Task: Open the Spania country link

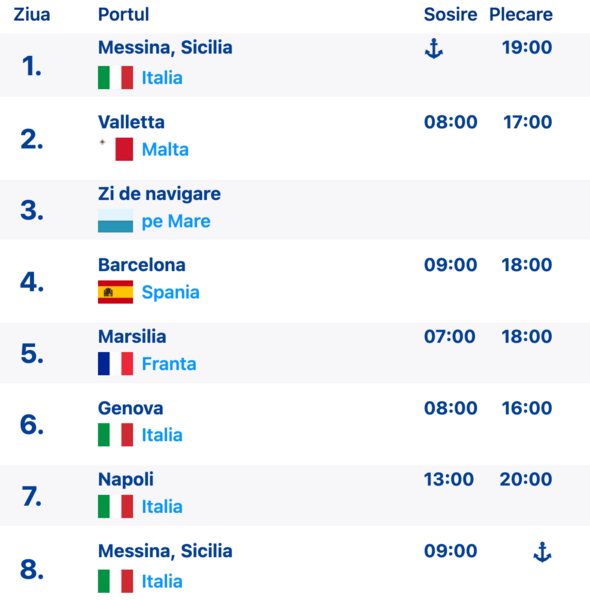Action: click(171, 292)
